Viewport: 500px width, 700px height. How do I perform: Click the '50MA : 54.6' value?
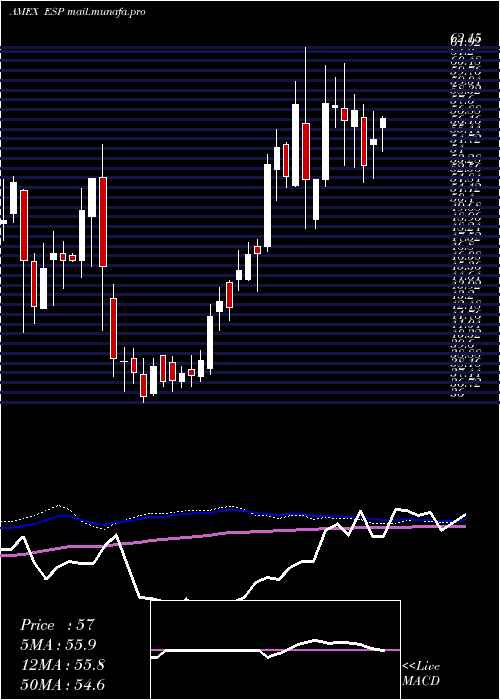(62, 684)
